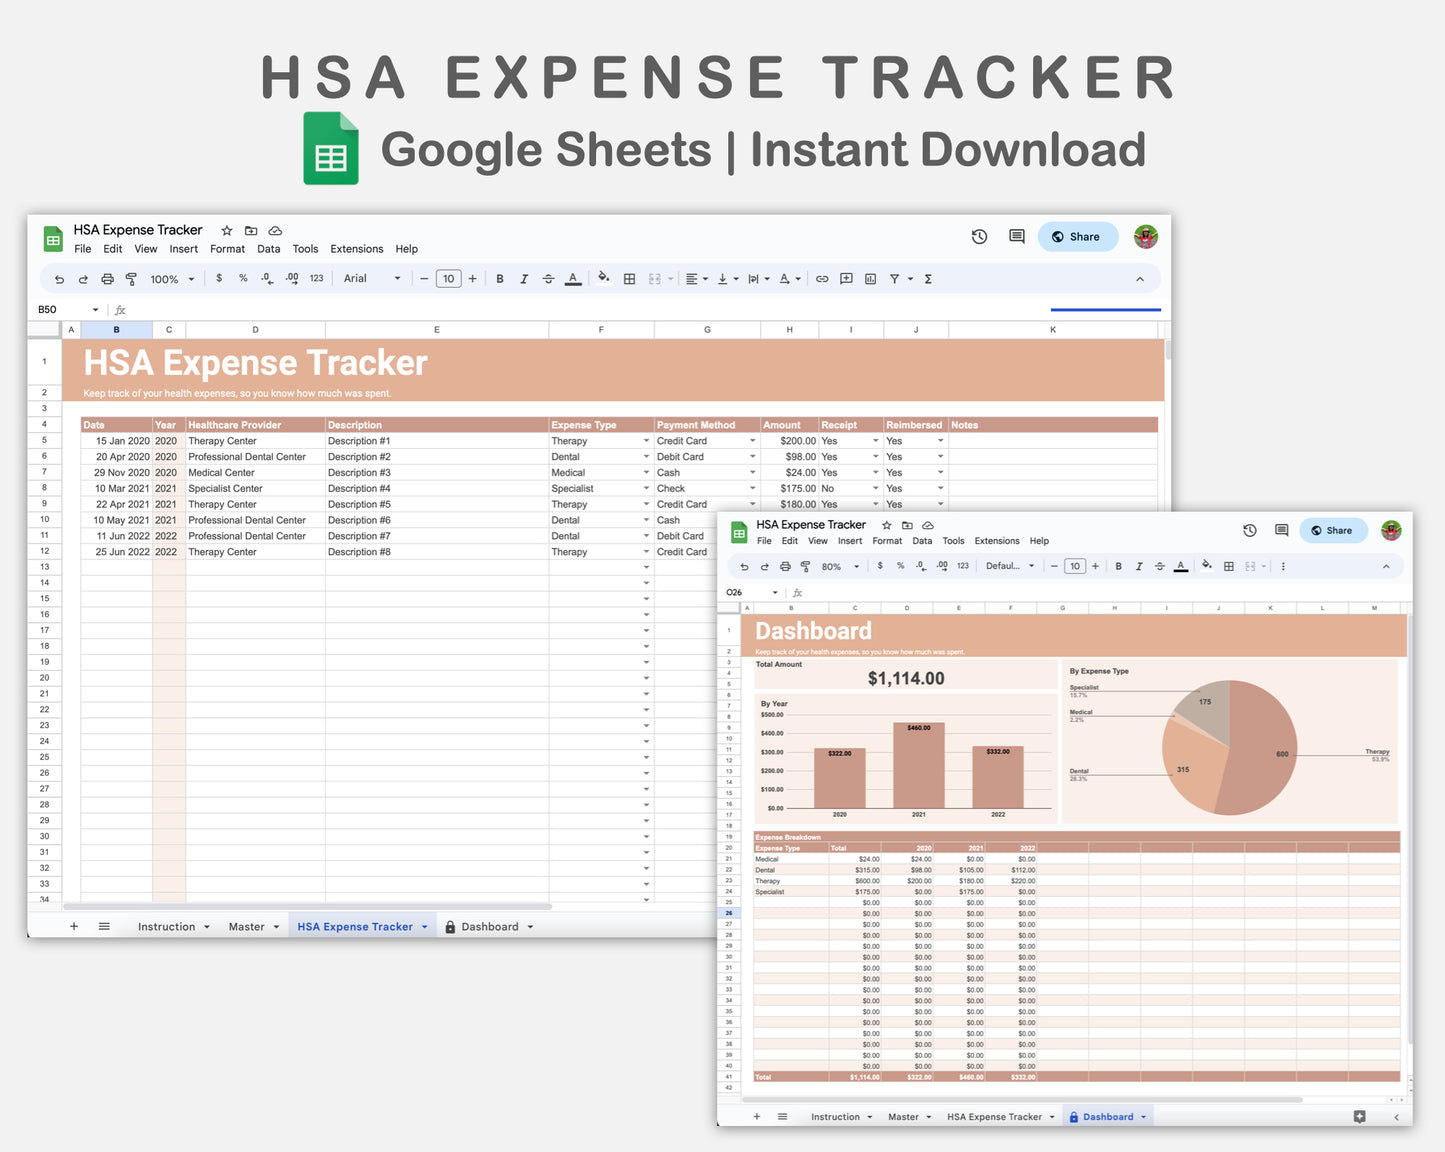Apply the fill color paint bucket icon
This screenshot has height=1152, width=1445.
point(603,278)
